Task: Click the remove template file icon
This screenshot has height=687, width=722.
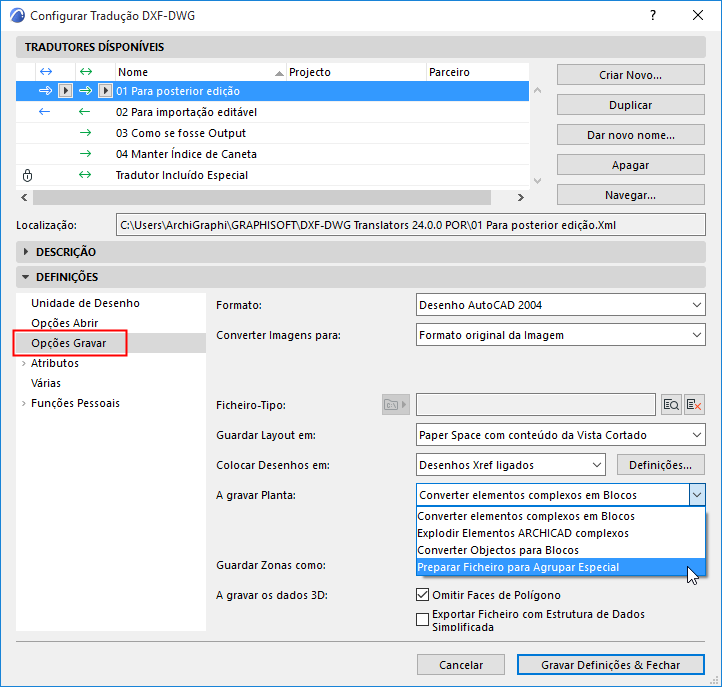Action: 694,405
